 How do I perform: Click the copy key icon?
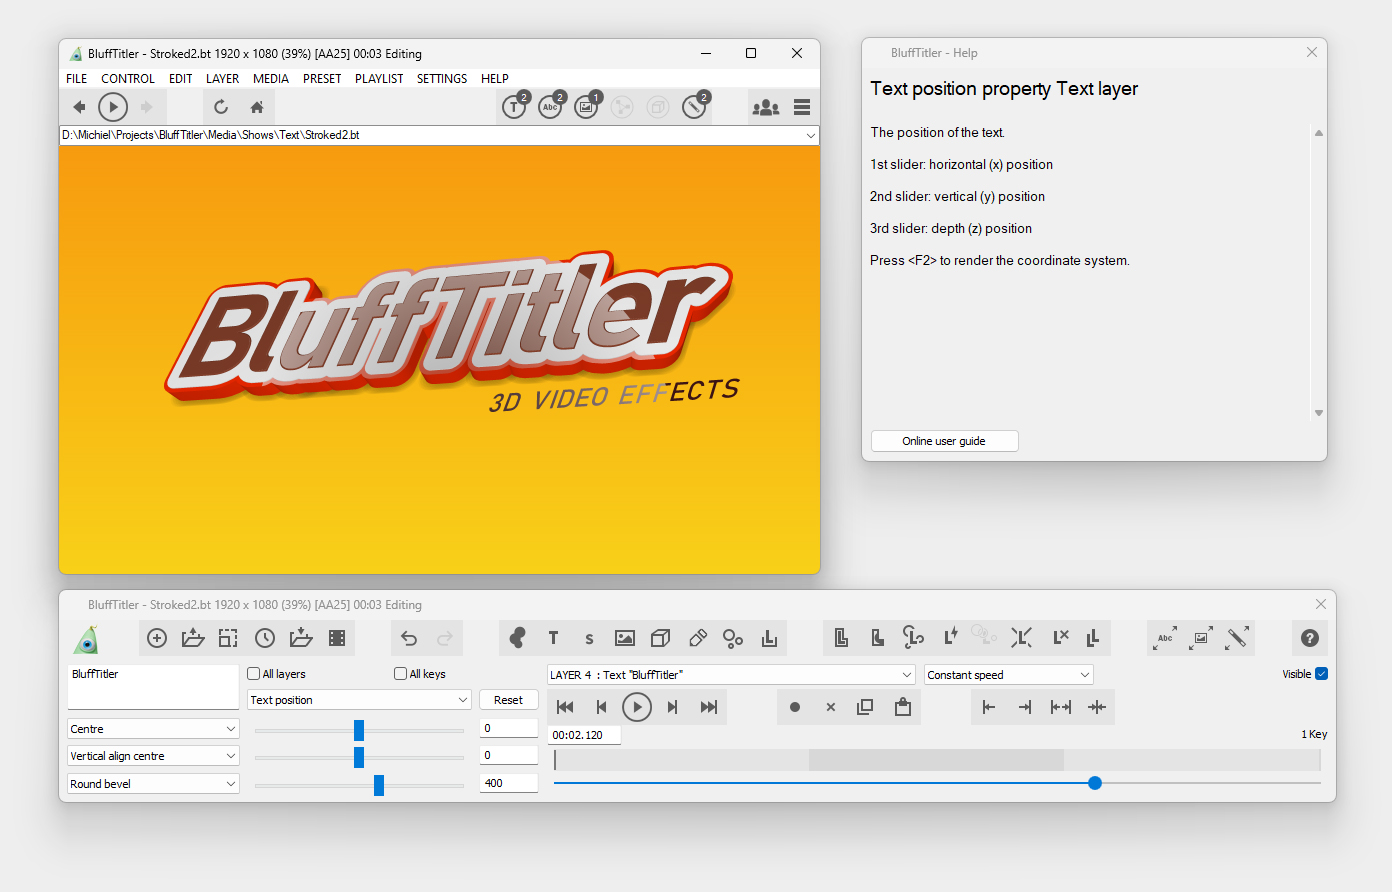click(x=865, y=707)
